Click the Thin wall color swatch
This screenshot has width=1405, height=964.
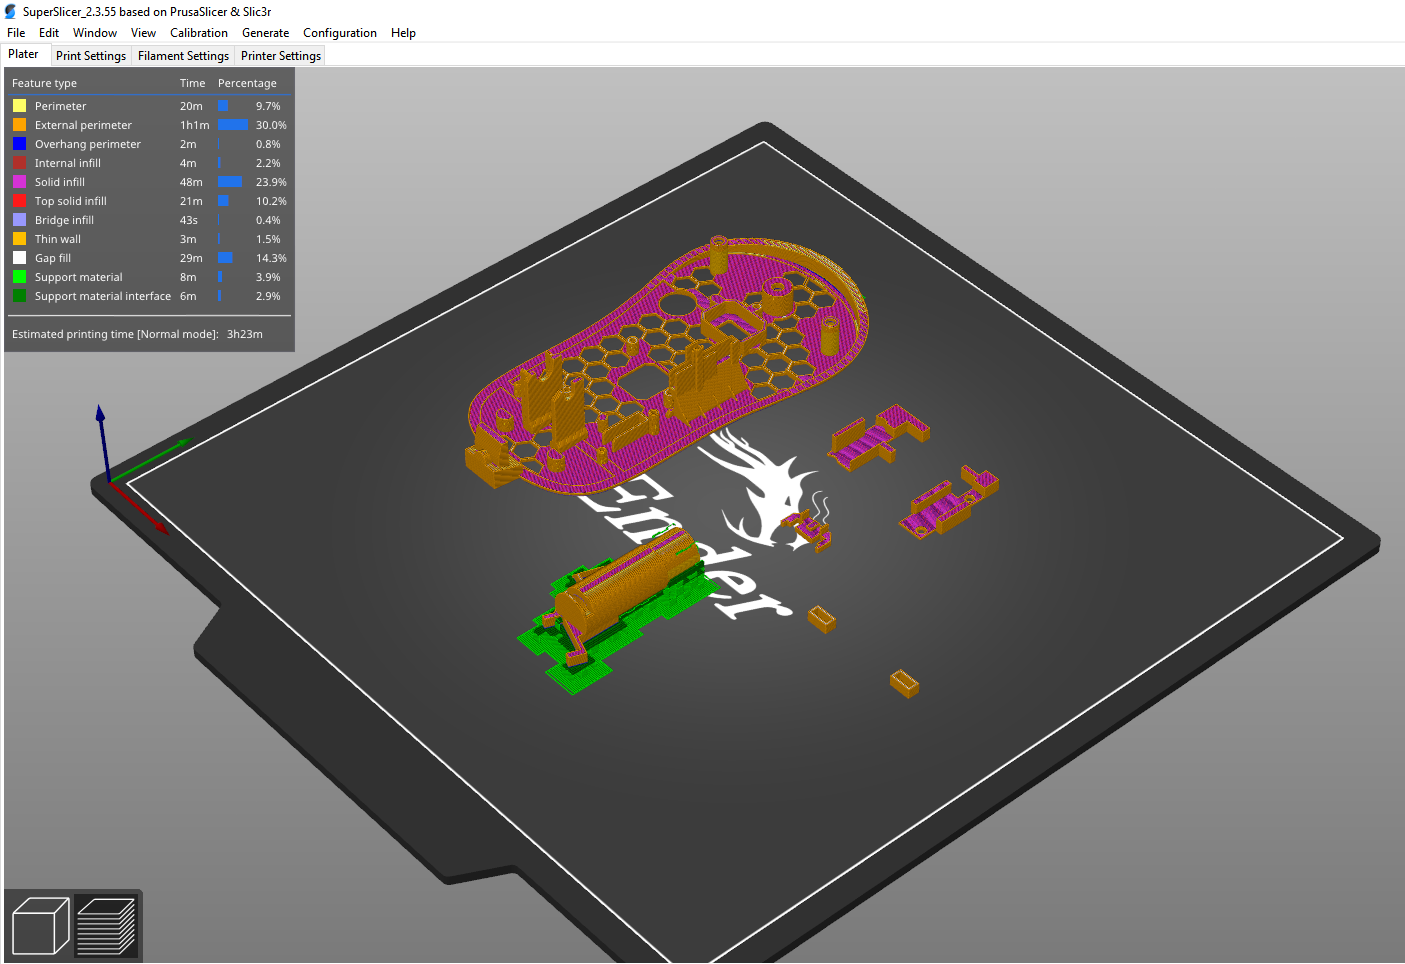click(19, 239)
